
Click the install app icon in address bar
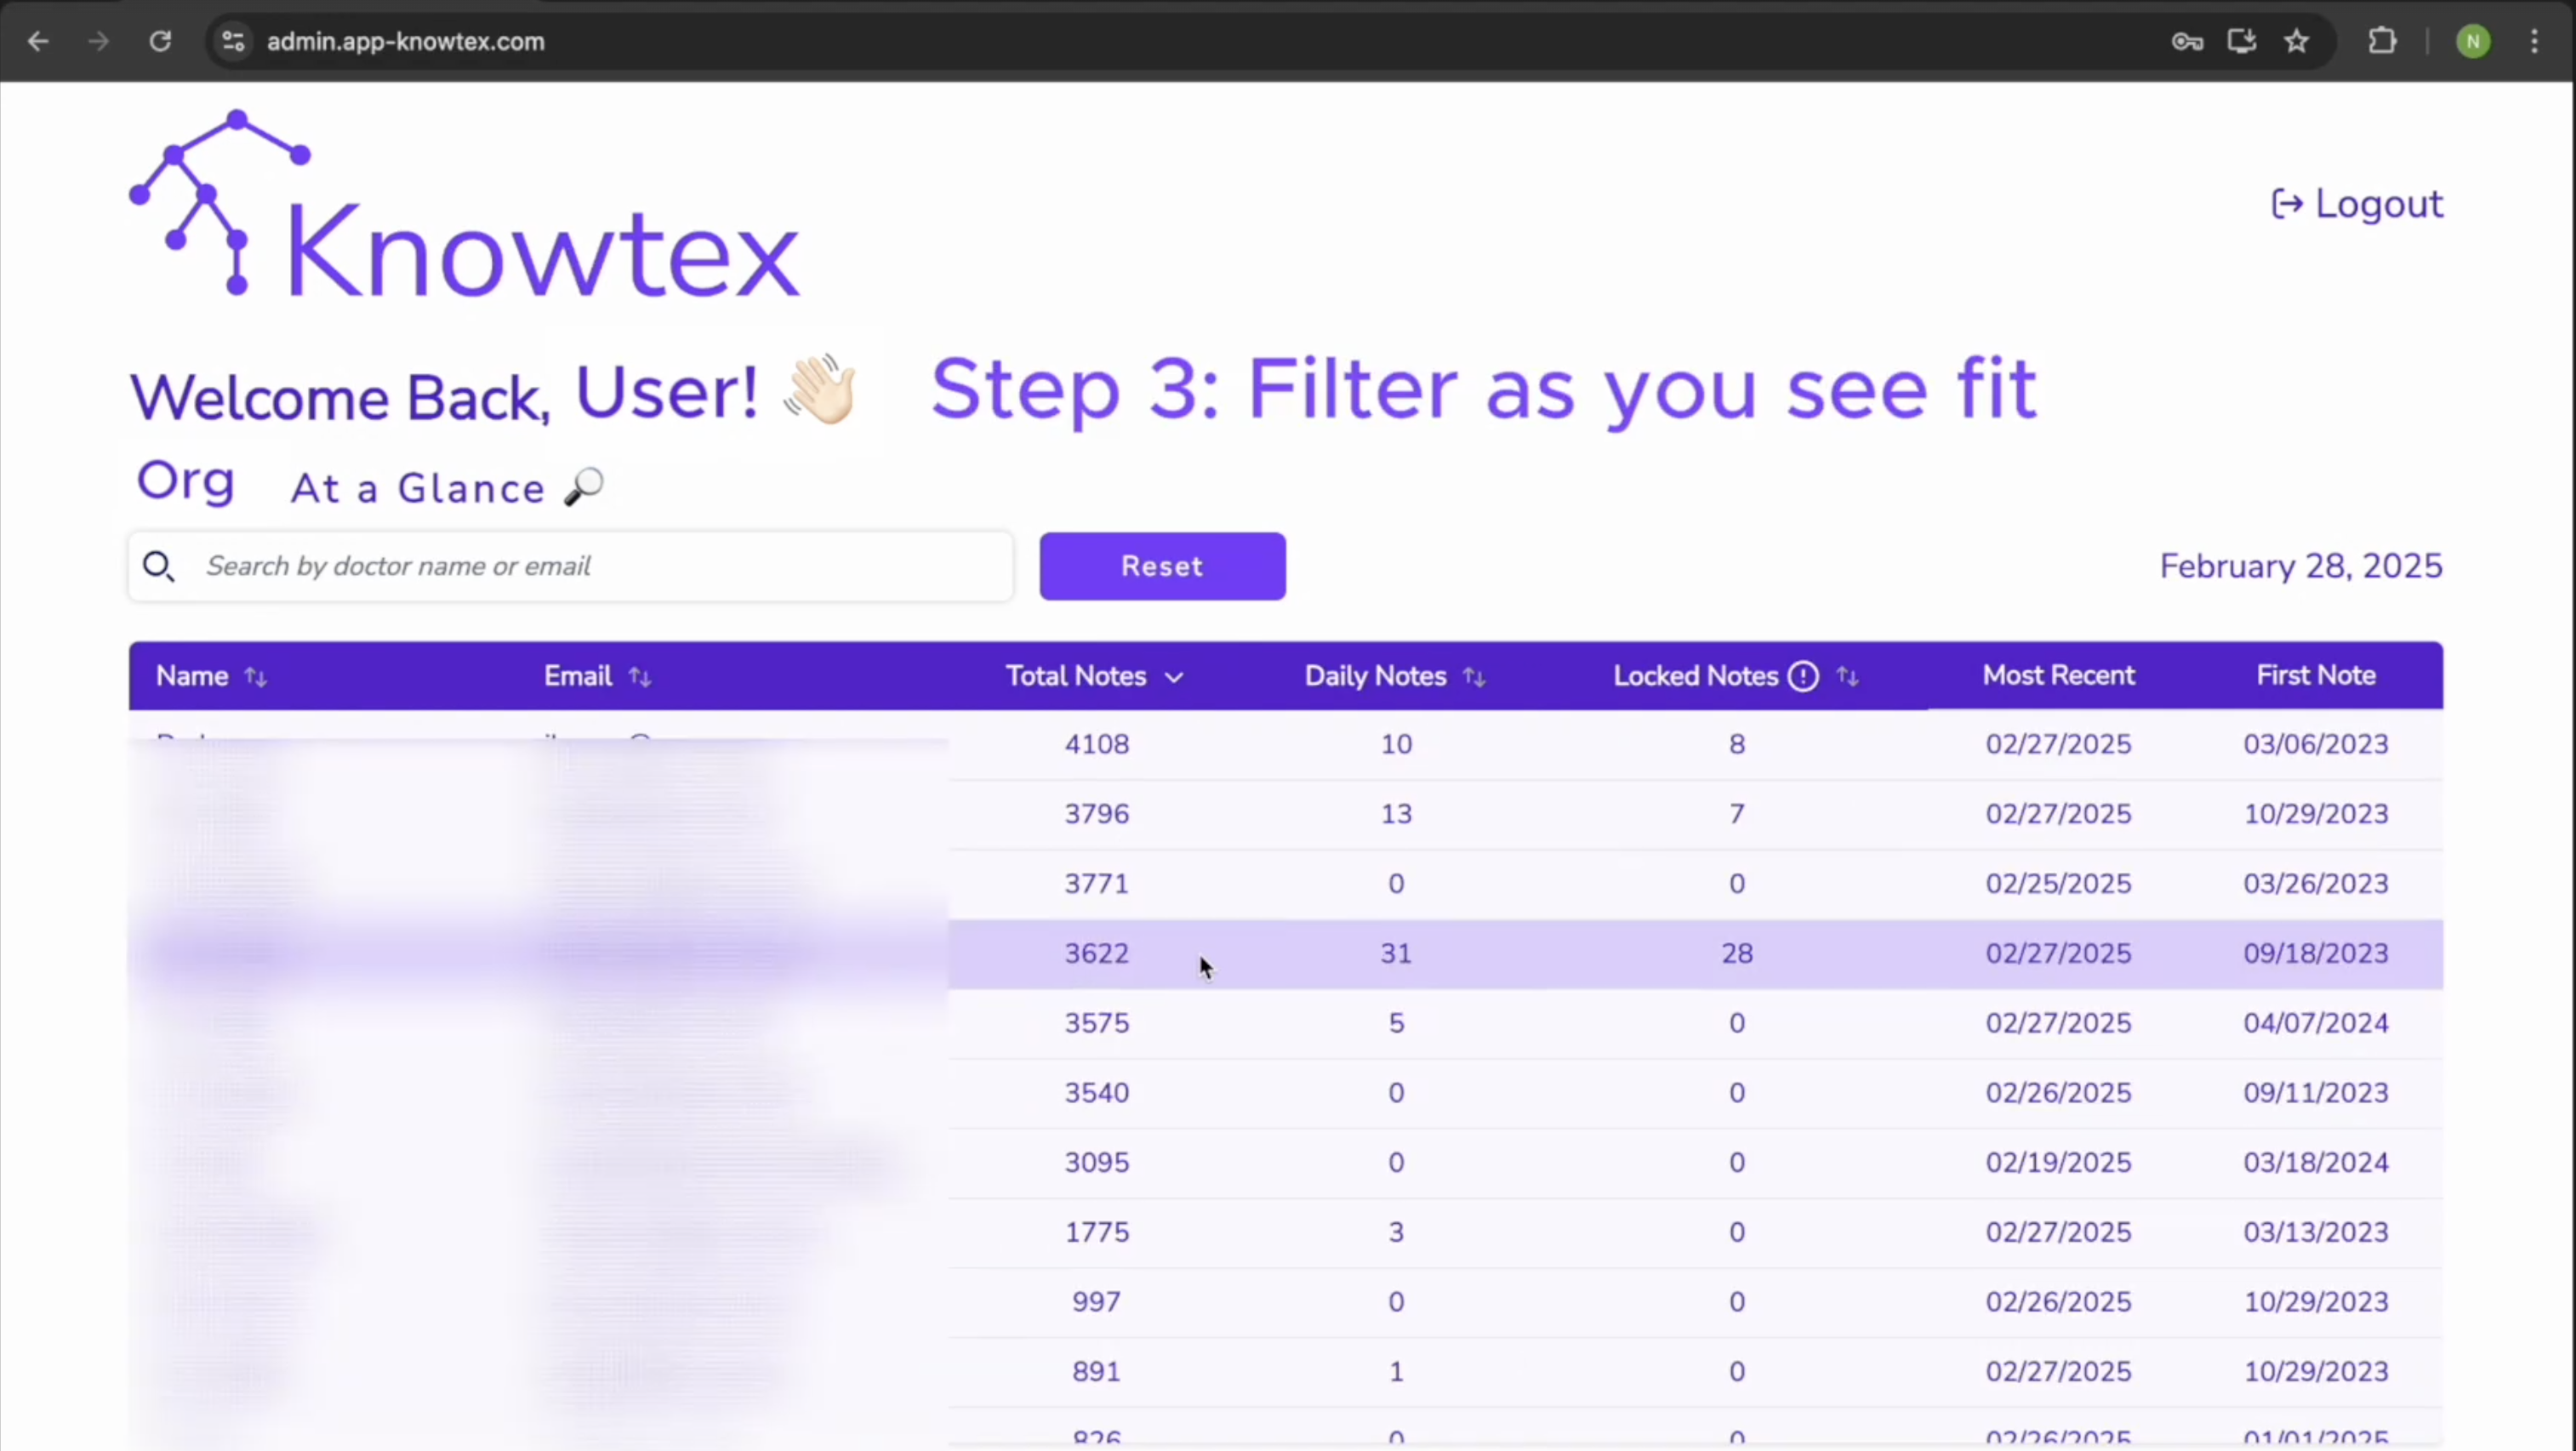pyautogui.click(x=2242, y=41)
